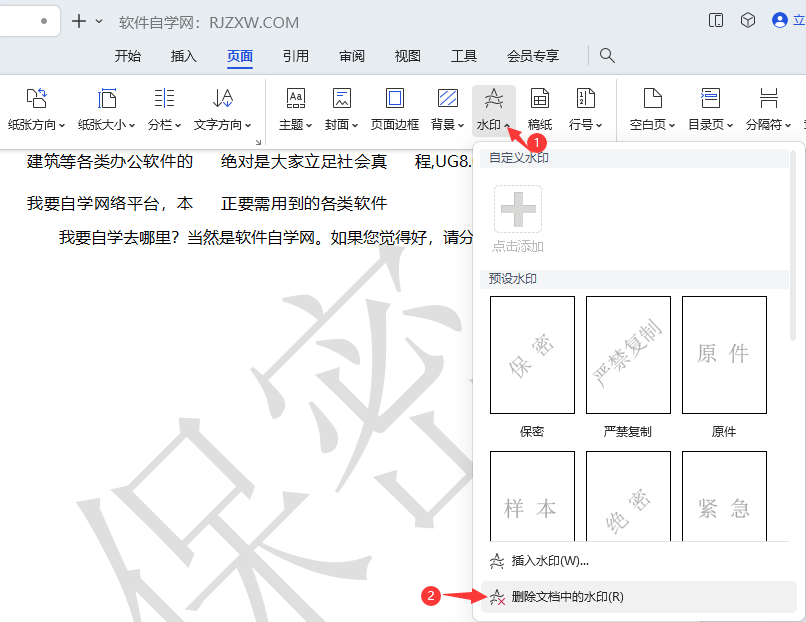Viewport: 806px width, 622px height.
Task: Expand the 目录页 dropdown arrow
Action: click(729, 125)
